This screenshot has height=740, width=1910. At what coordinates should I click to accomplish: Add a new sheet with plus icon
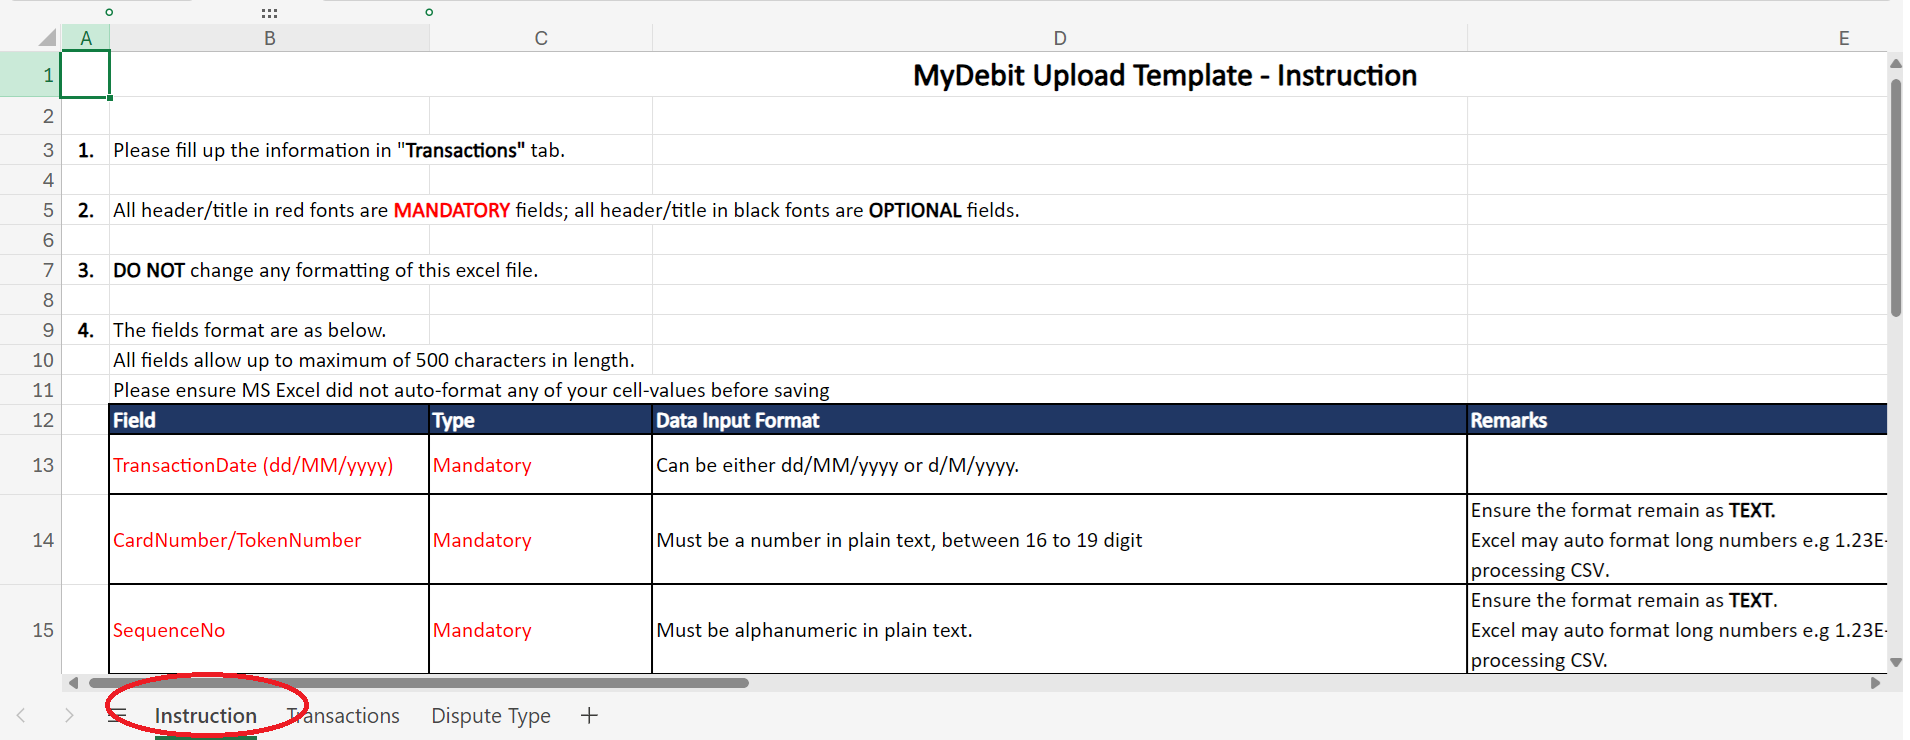pos(589,715)
